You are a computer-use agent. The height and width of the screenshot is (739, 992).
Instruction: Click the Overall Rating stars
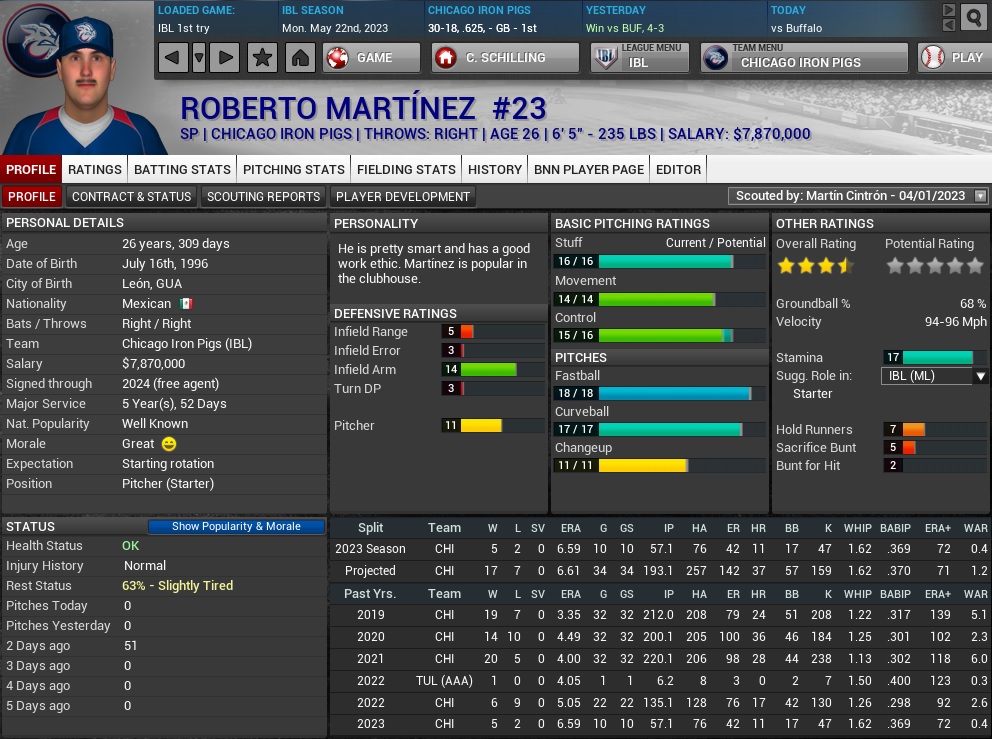(x=815, y=266)
